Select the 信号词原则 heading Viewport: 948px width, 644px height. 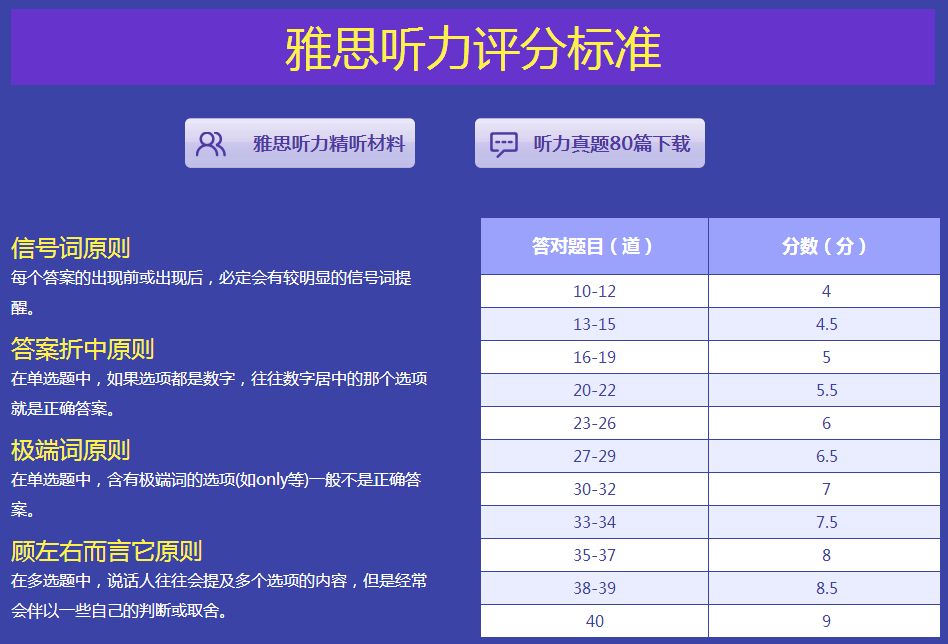71,248
